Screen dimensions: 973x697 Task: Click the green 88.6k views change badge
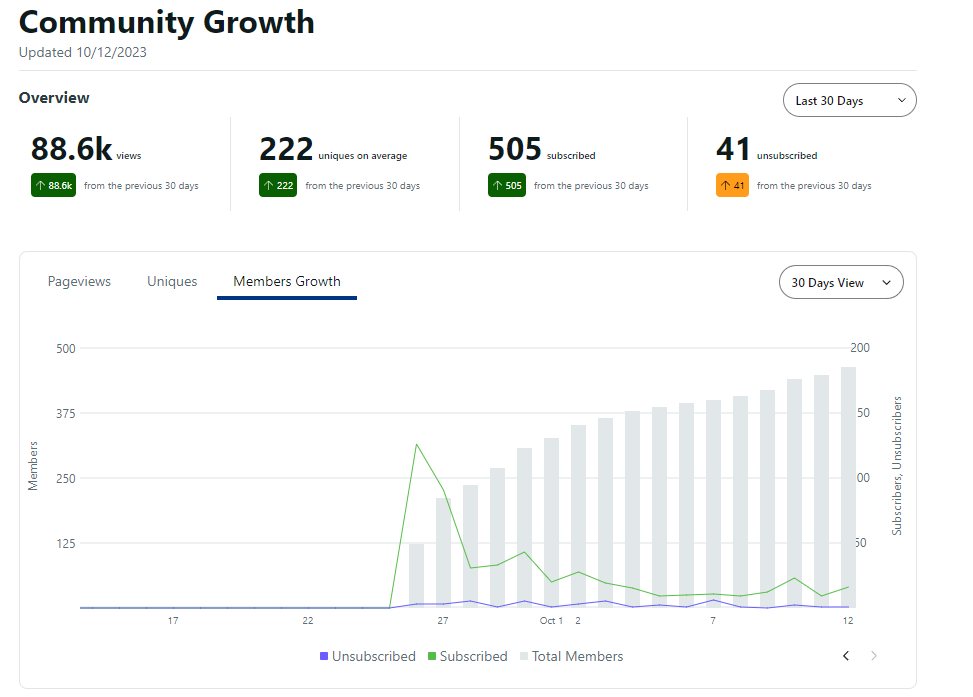53,185
